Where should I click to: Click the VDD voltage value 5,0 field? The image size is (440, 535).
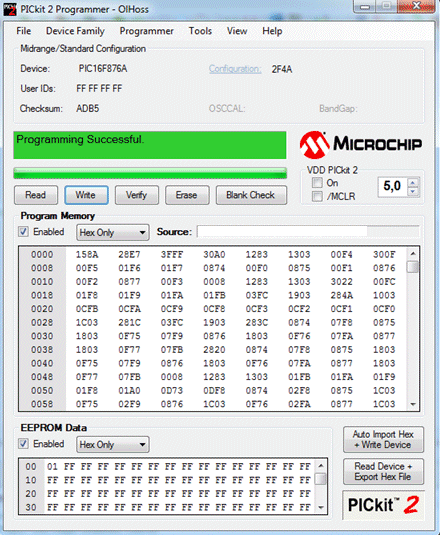(x=392, y=187)
